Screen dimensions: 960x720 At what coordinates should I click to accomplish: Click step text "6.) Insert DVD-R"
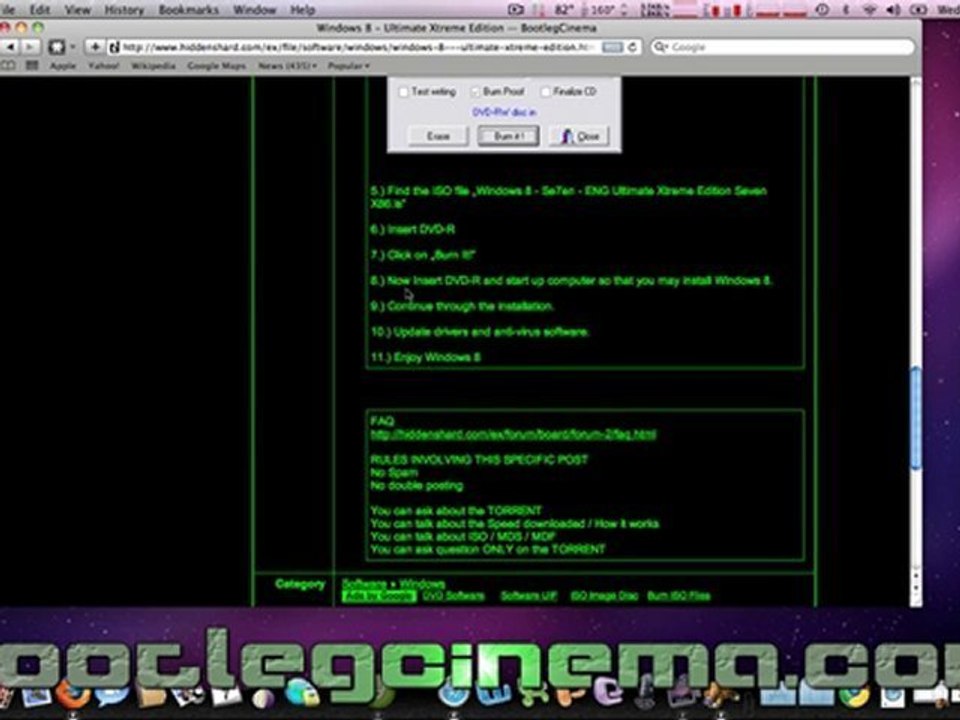(x=413, y=230)
